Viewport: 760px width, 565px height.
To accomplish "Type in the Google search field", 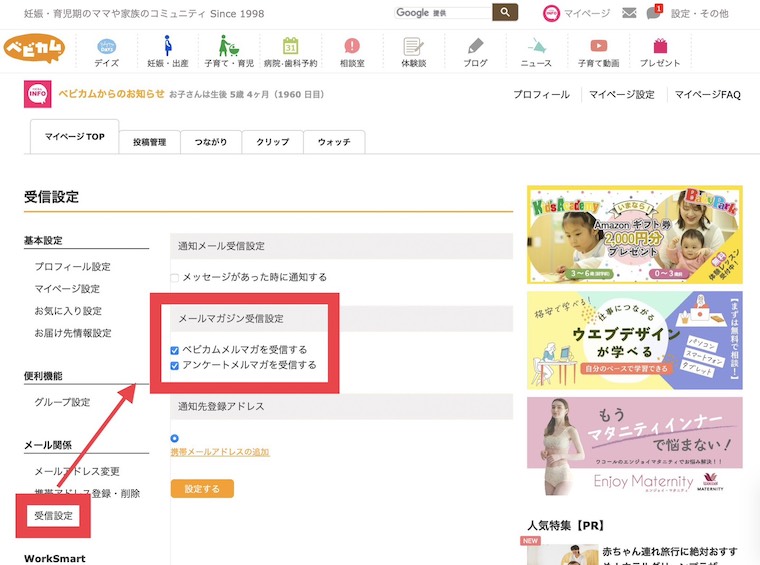I will [442, 12].
